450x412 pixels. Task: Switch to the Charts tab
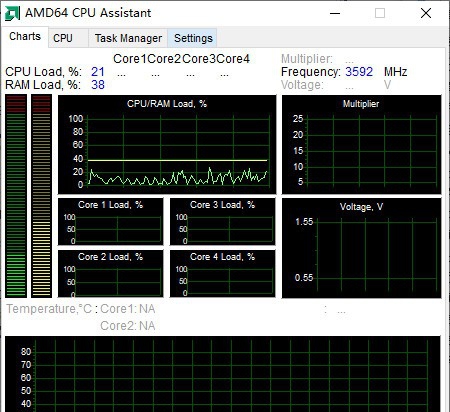(25, 36)
